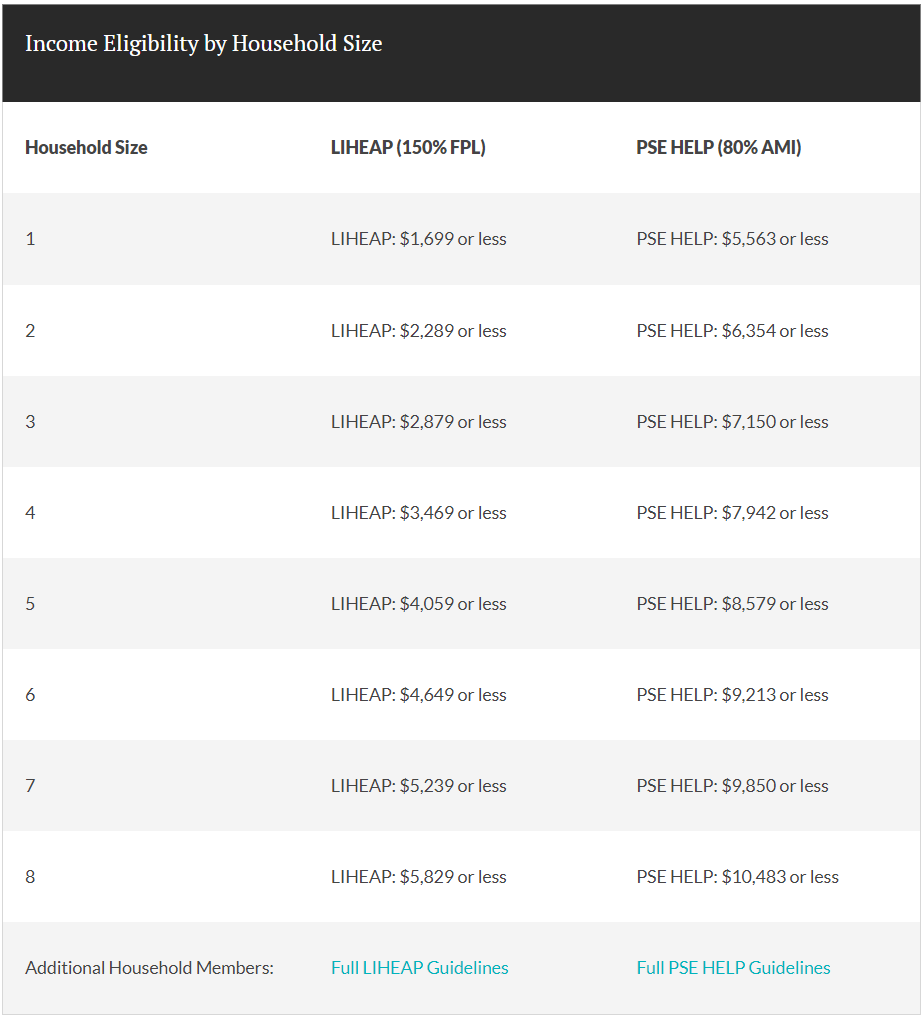Click the PSE HELP $7,150 or less cell
Image resolution: width=923 pixels, height=1019 pixels.
point(732,422)
